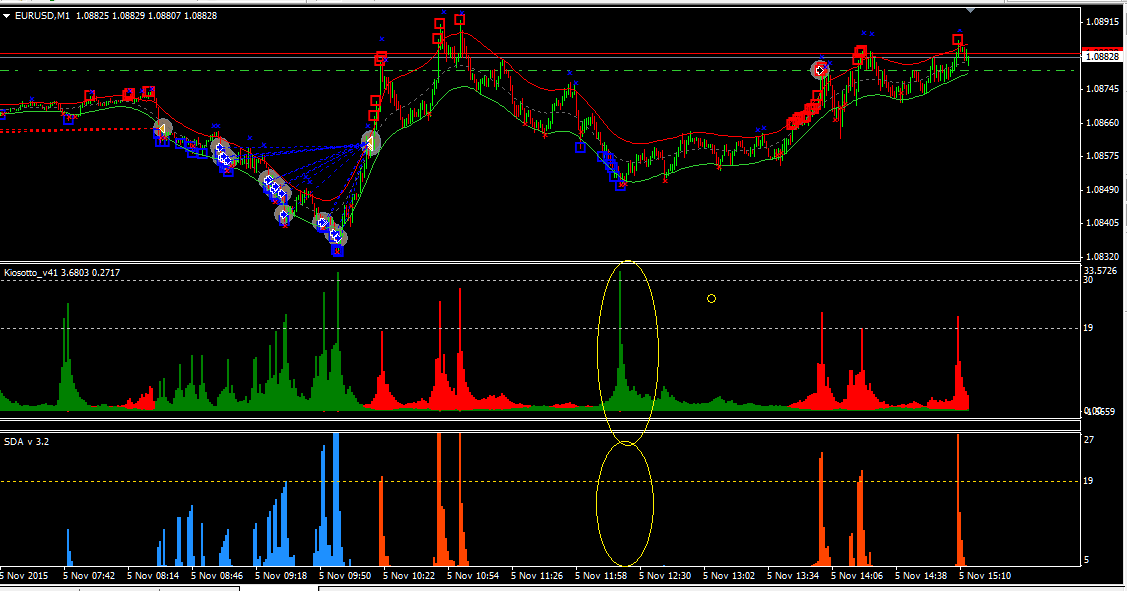The height and width of the screenshot is (591, 1127).
Task: Click the 5 Nov 07:42 time label
Action: coord(89,575)
